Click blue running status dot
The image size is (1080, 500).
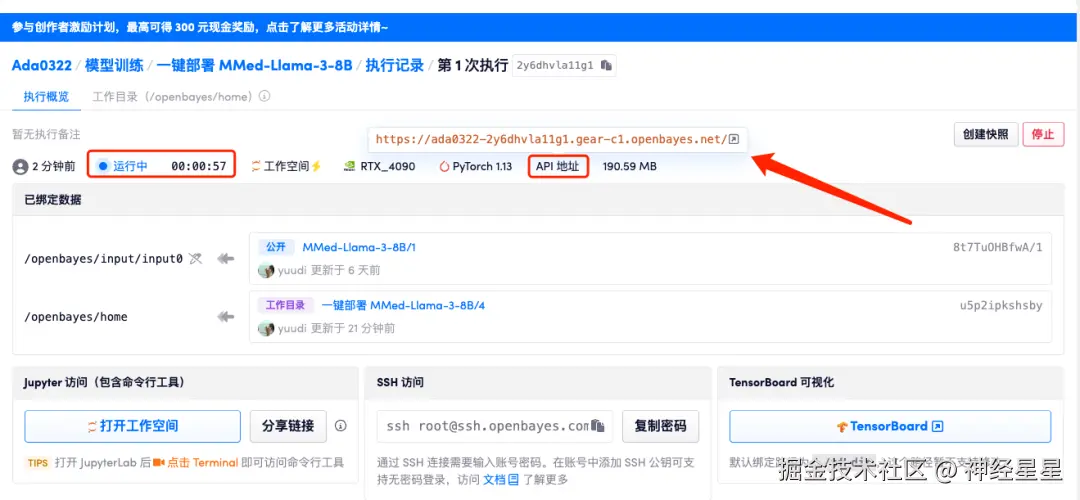[103, 166]
